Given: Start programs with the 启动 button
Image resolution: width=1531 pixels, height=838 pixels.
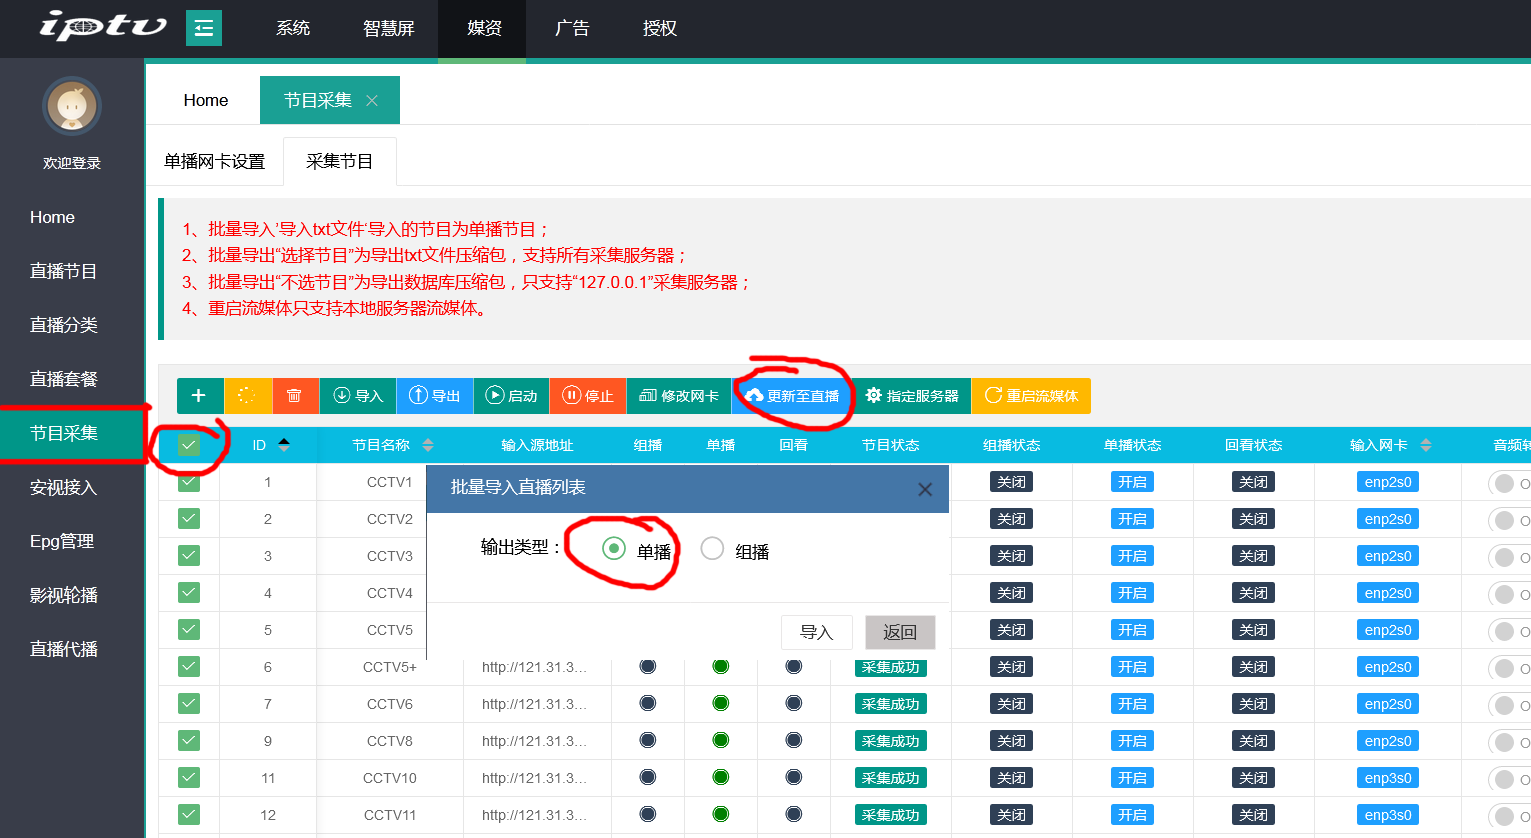Looking at the screenshot, I should click(x=511, y=396).
